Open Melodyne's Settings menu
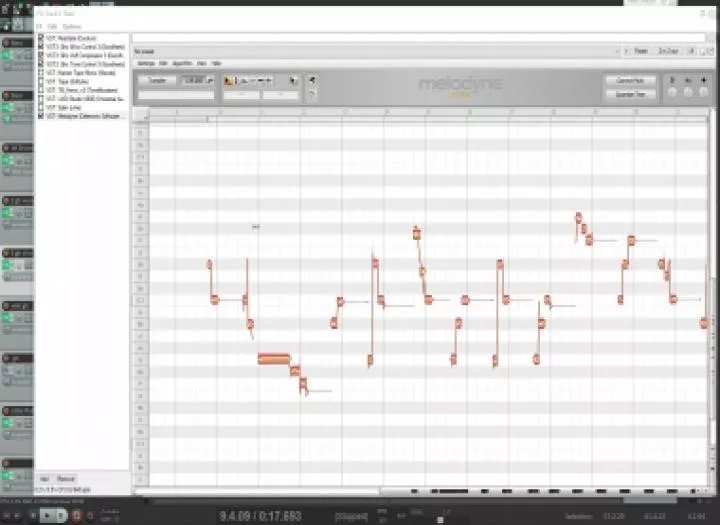Screen dimensions: 720x525 point(146,63)
